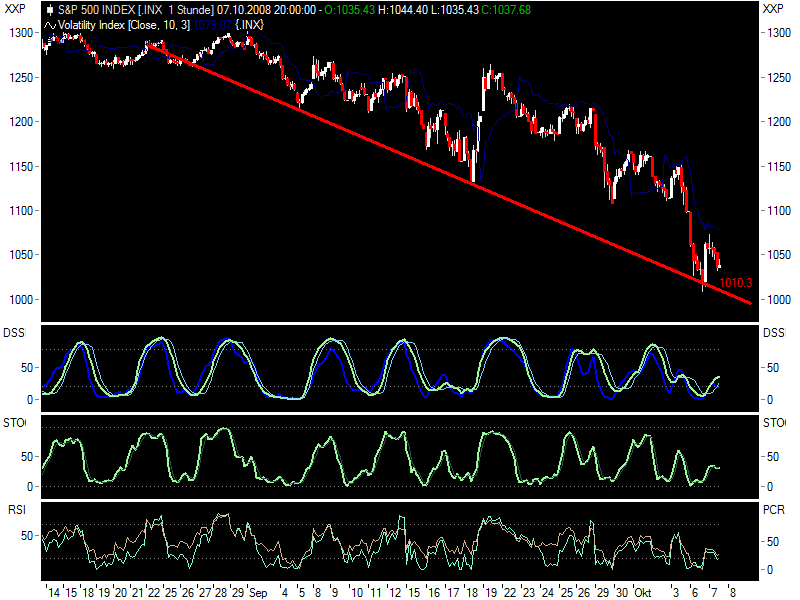Click the 07.10.2008 20:00:00 timestamp
Viewport: 800px width, 600px height.
click(266, 10)
